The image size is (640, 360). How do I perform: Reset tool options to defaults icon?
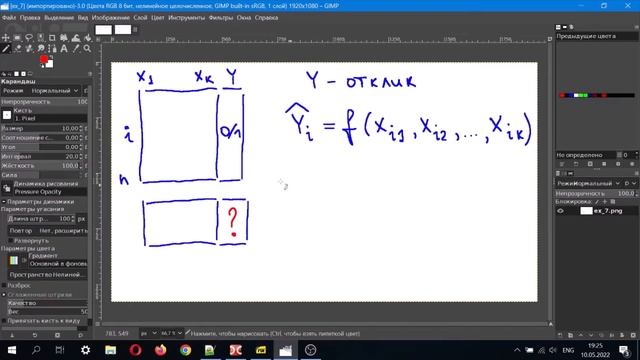(x=80, y=335)
